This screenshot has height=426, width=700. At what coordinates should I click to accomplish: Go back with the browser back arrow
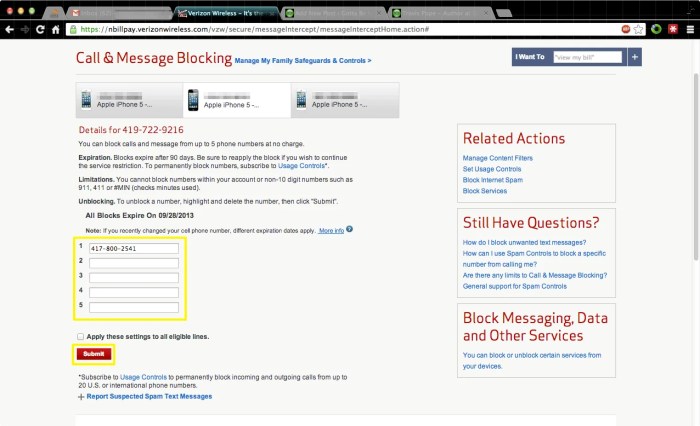pos(9,29)
